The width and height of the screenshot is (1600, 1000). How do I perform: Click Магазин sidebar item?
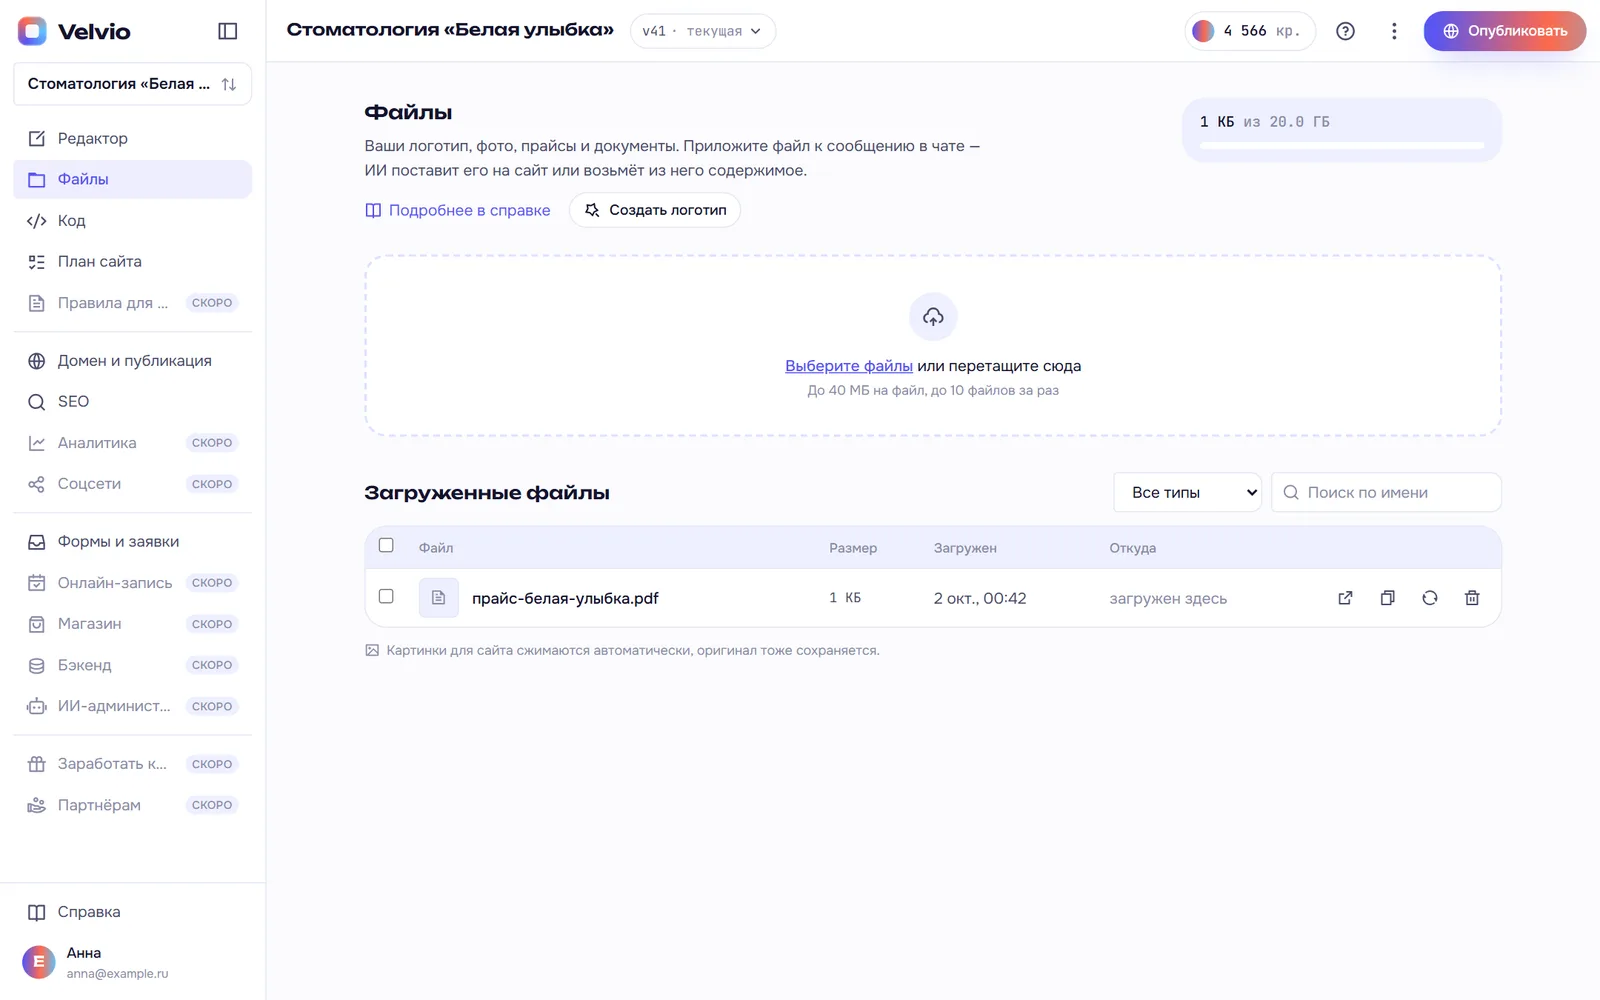(x=132, y=624)
